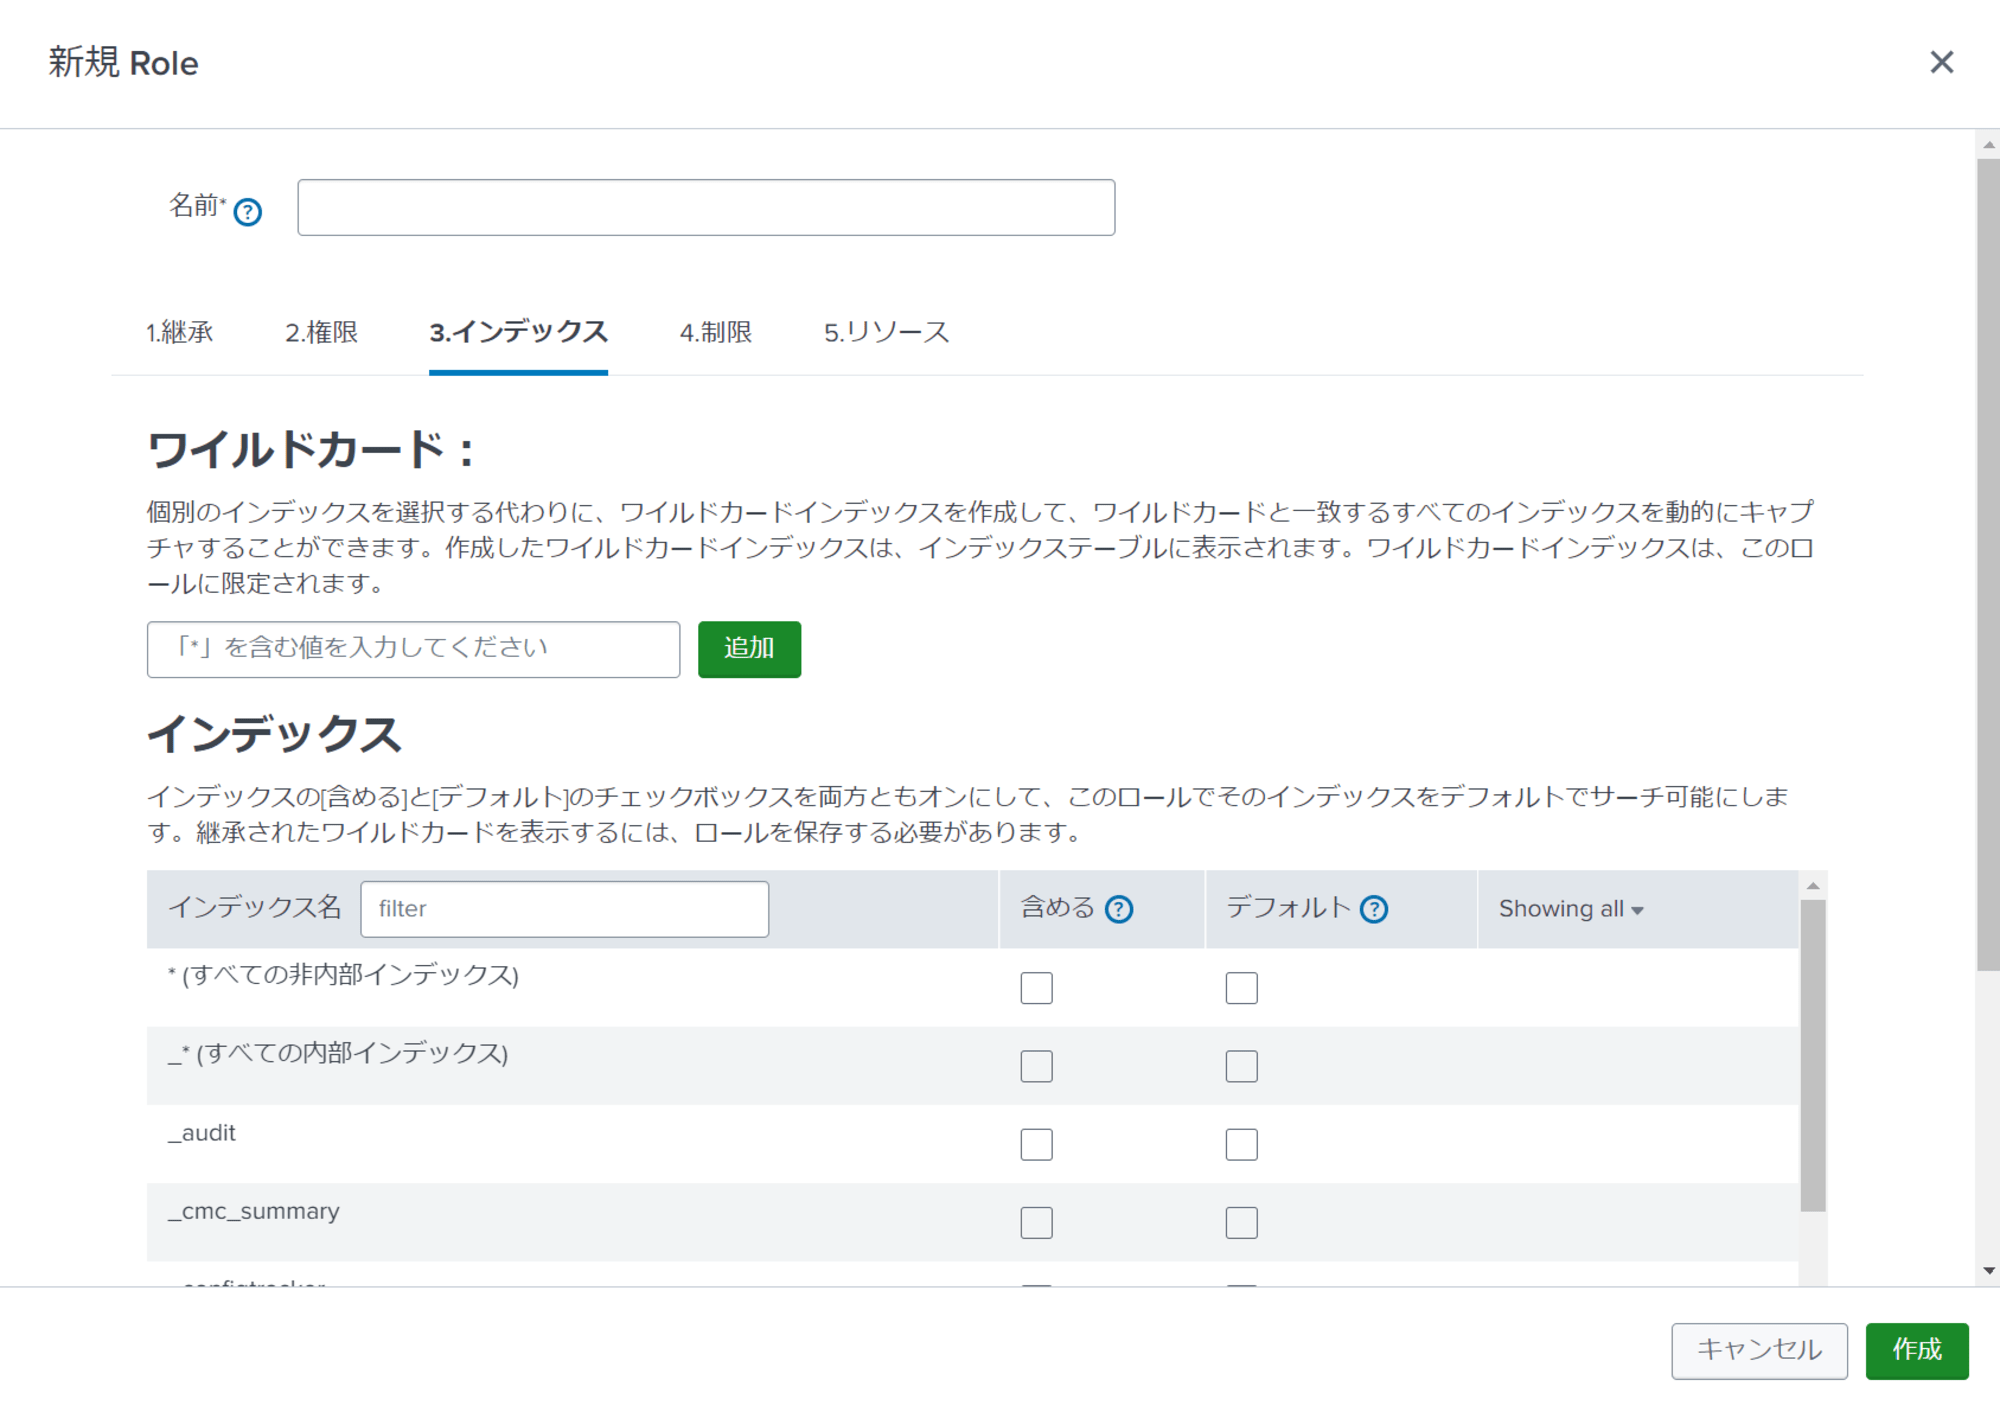Check 含める for all internal indexes

click(1036, 1066)
